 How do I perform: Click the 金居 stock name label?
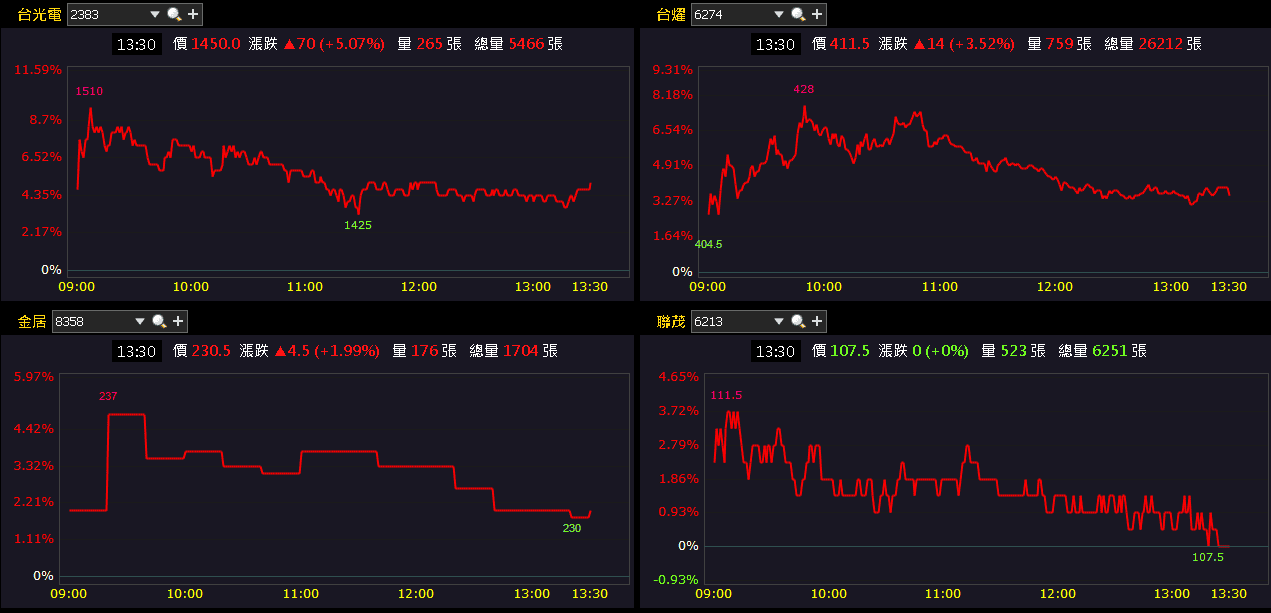[32, 321]
